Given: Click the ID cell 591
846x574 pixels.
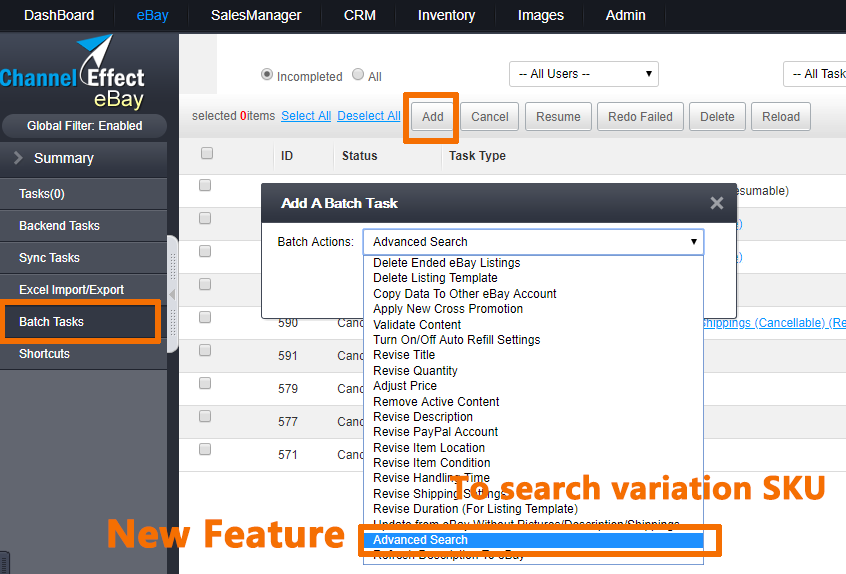Looking at the screenshot, I should click(x=288, y=356).
